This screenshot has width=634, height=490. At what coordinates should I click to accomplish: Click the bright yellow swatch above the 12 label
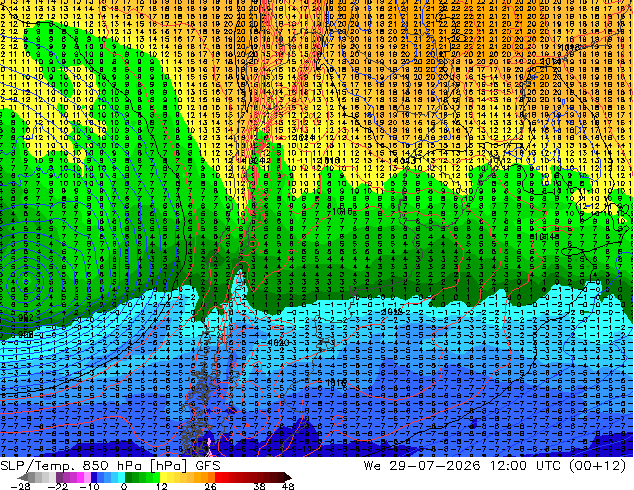point(163,477)
